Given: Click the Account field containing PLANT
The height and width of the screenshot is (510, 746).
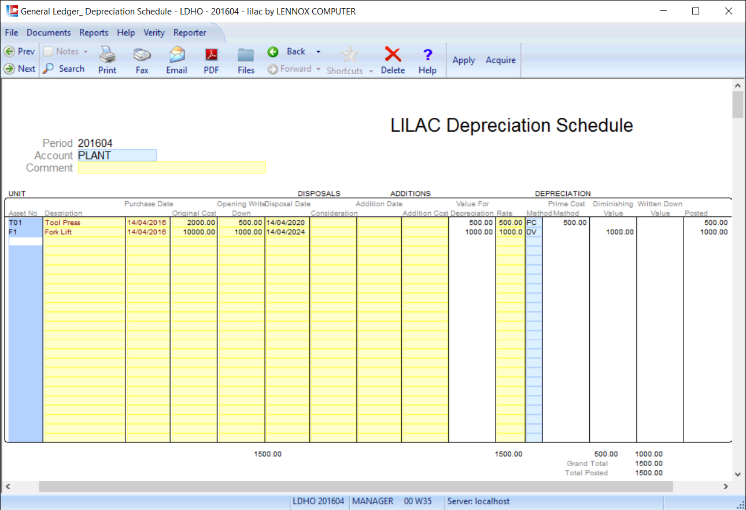Looking at the screenshot, I should [x=117, y=155].
